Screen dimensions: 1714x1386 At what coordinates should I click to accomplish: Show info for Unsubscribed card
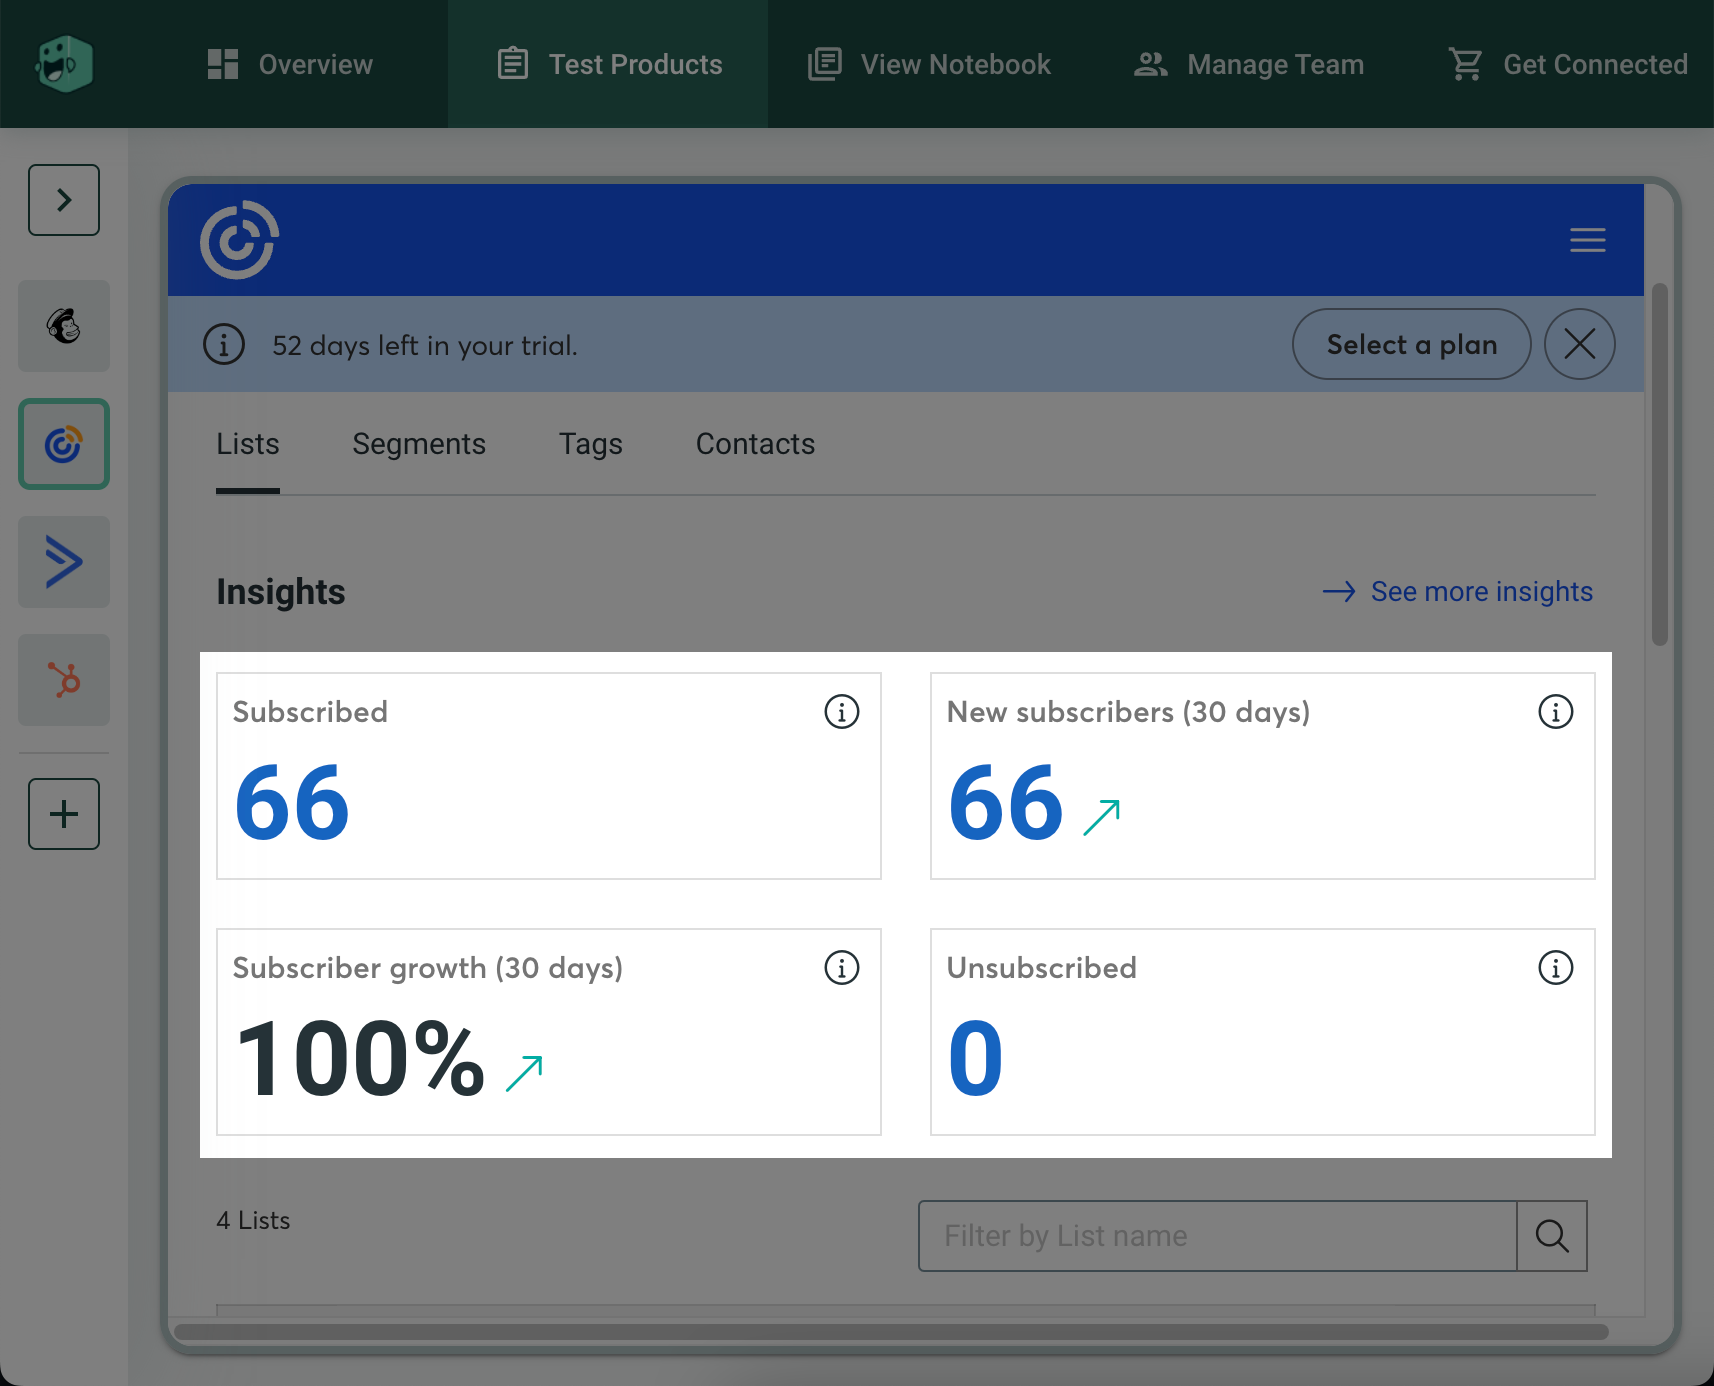[1555, 968]
